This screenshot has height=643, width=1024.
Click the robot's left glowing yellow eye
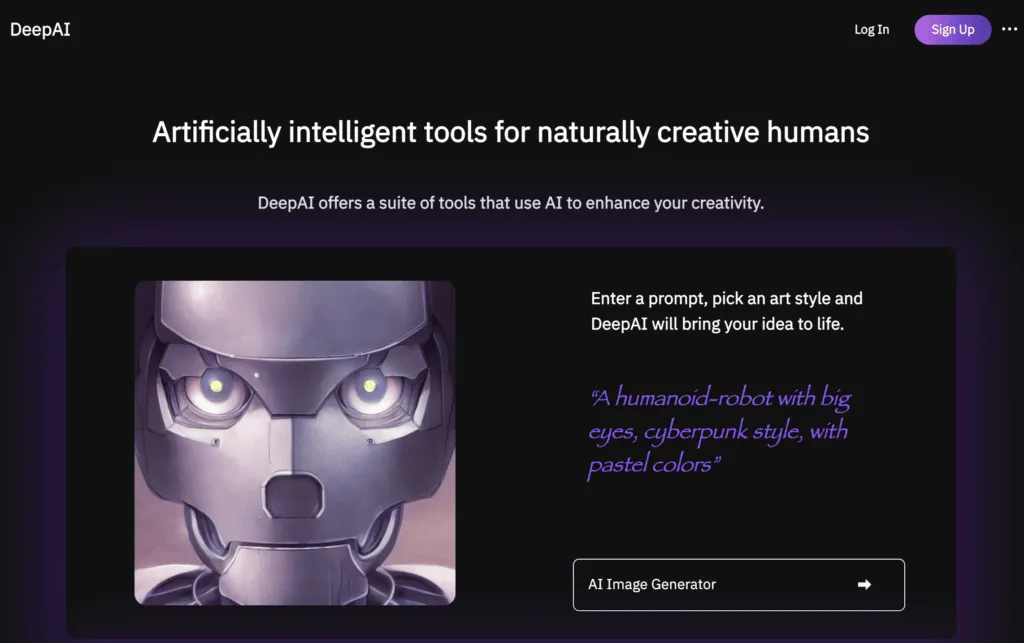[x=216, y=386]
